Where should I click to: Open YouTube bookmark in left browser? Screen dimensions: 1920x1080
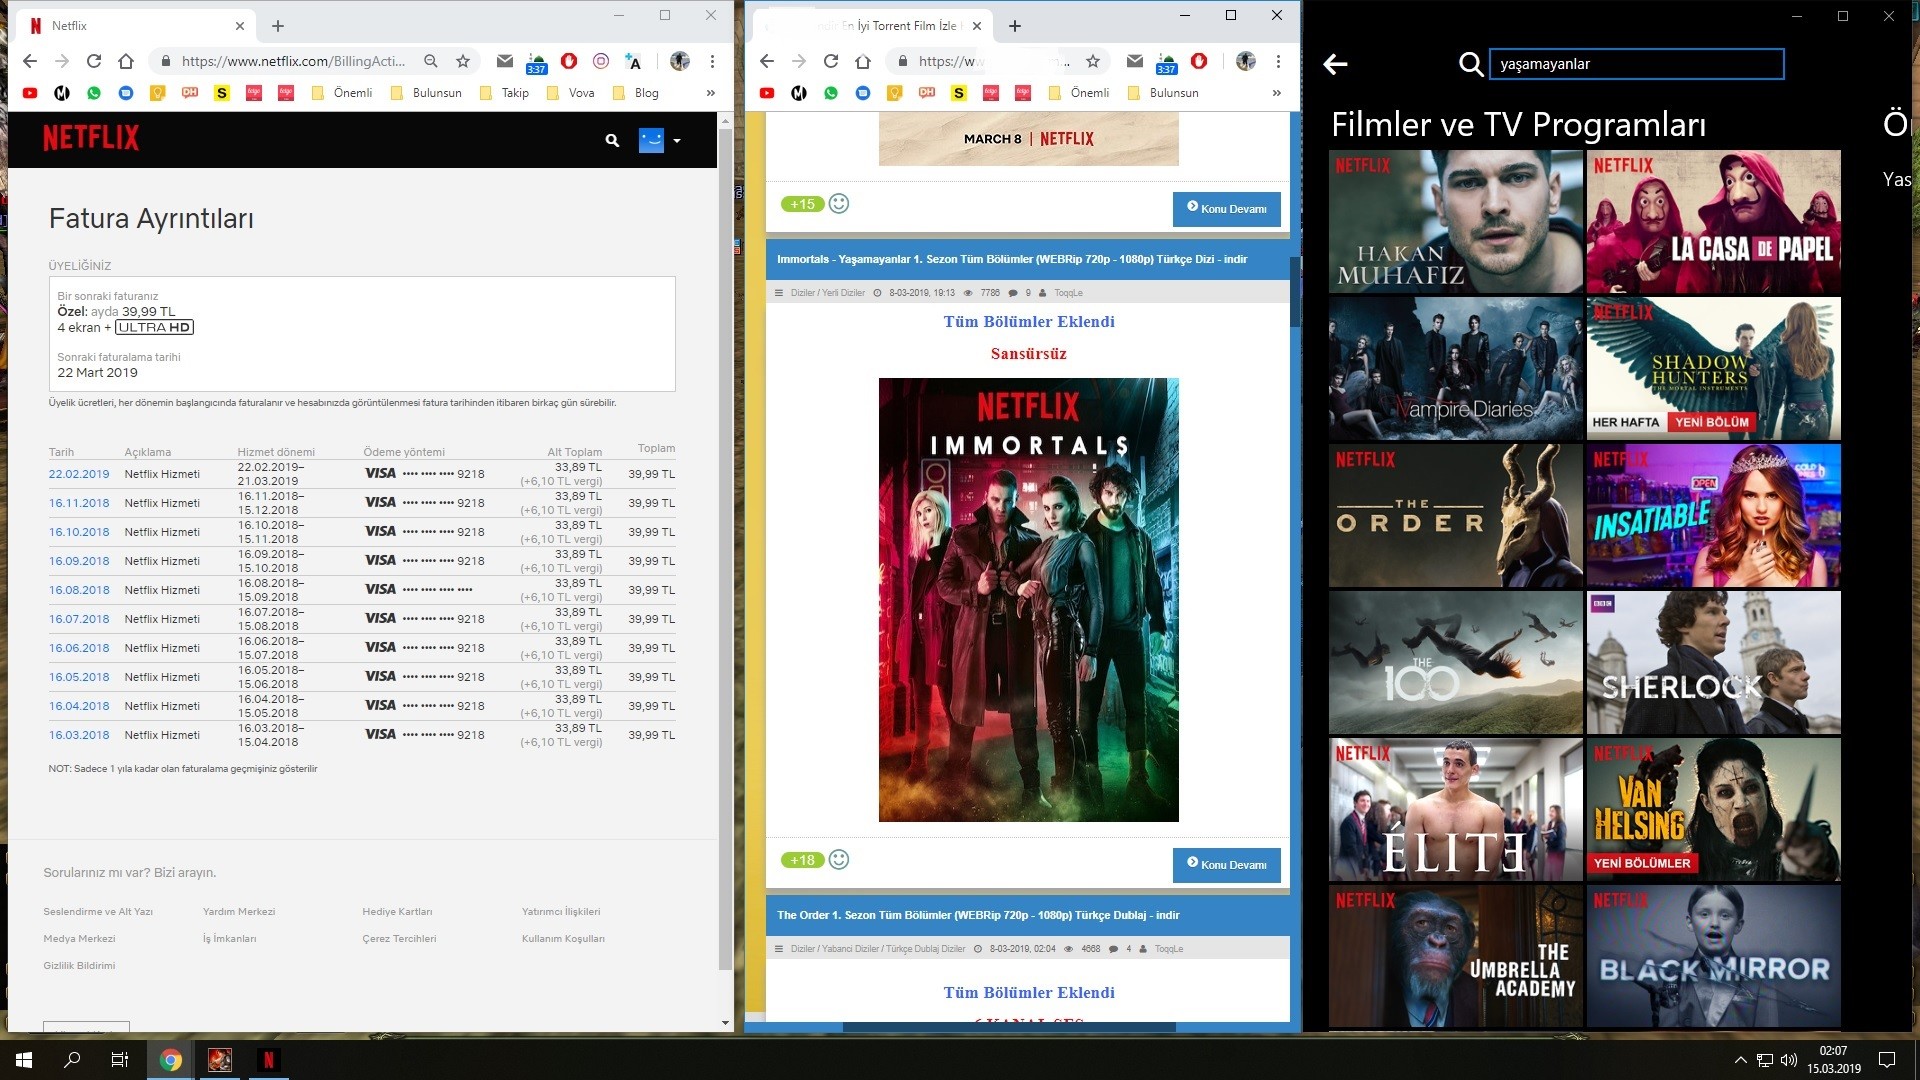pyautogui.click(x=30, y=93)
